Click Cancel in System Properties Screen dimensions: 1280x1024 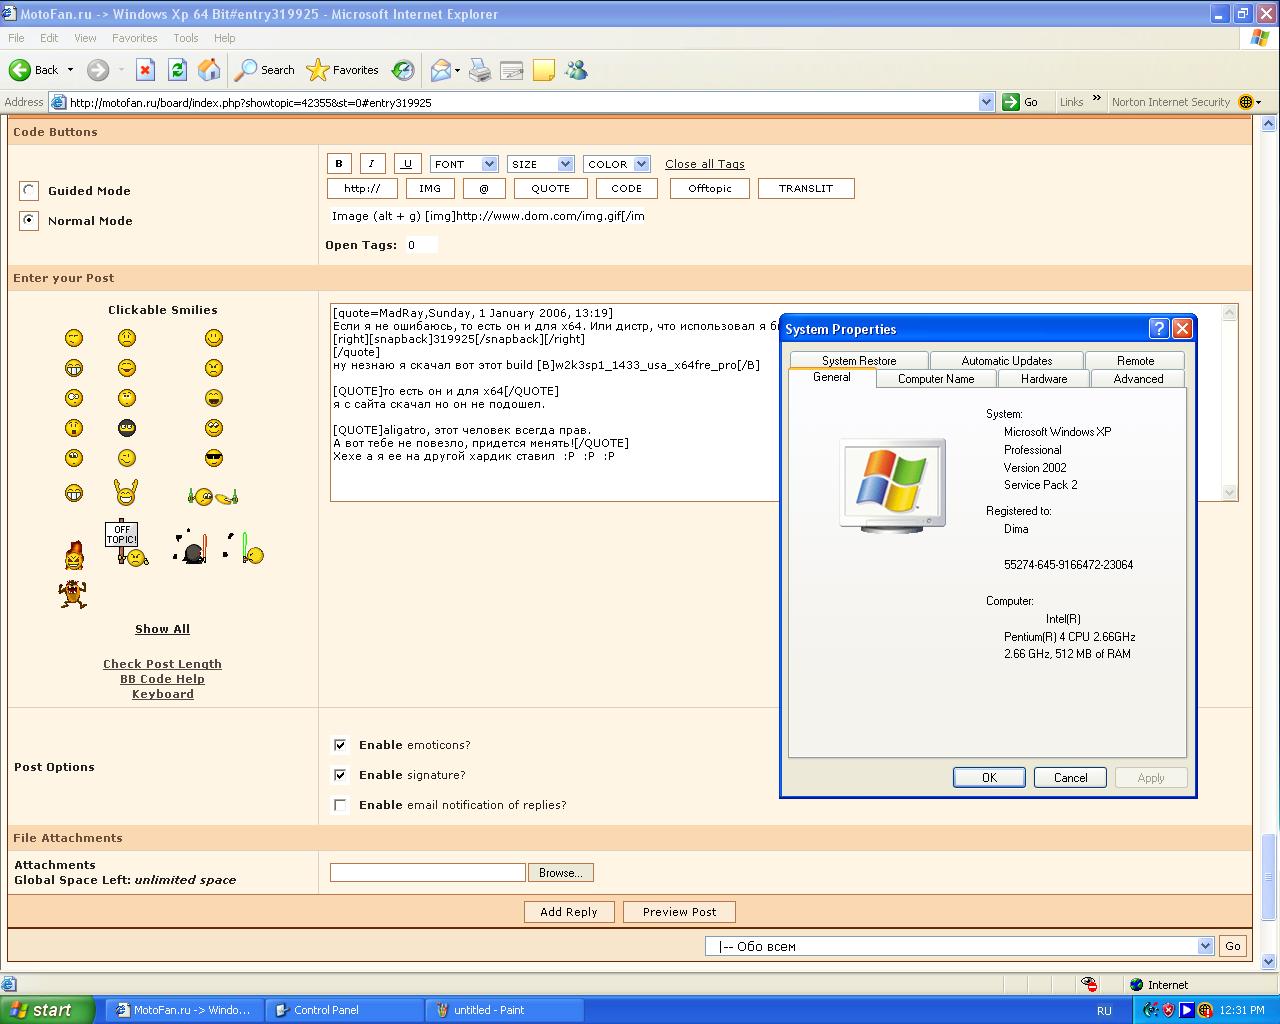point(1070,778)
